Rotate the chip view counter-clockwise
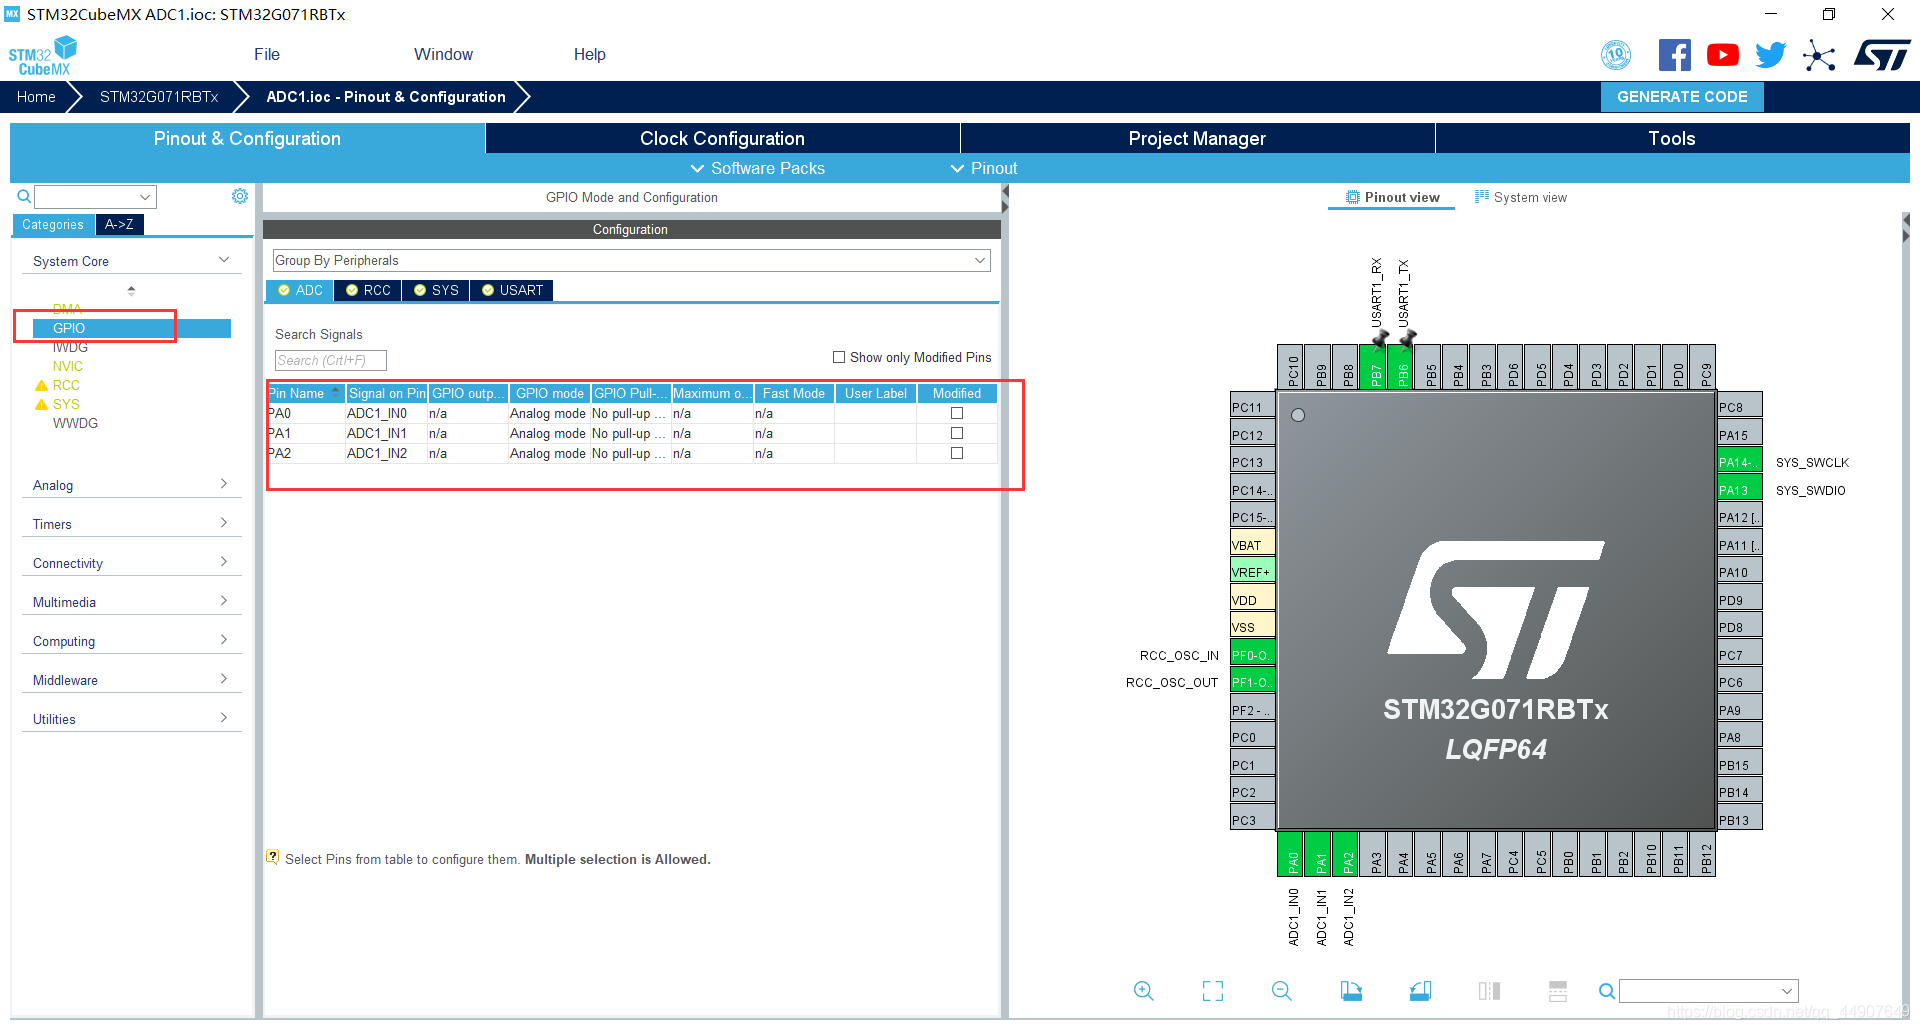This screenshot has width=1920, height=1030. point(1420,990)
